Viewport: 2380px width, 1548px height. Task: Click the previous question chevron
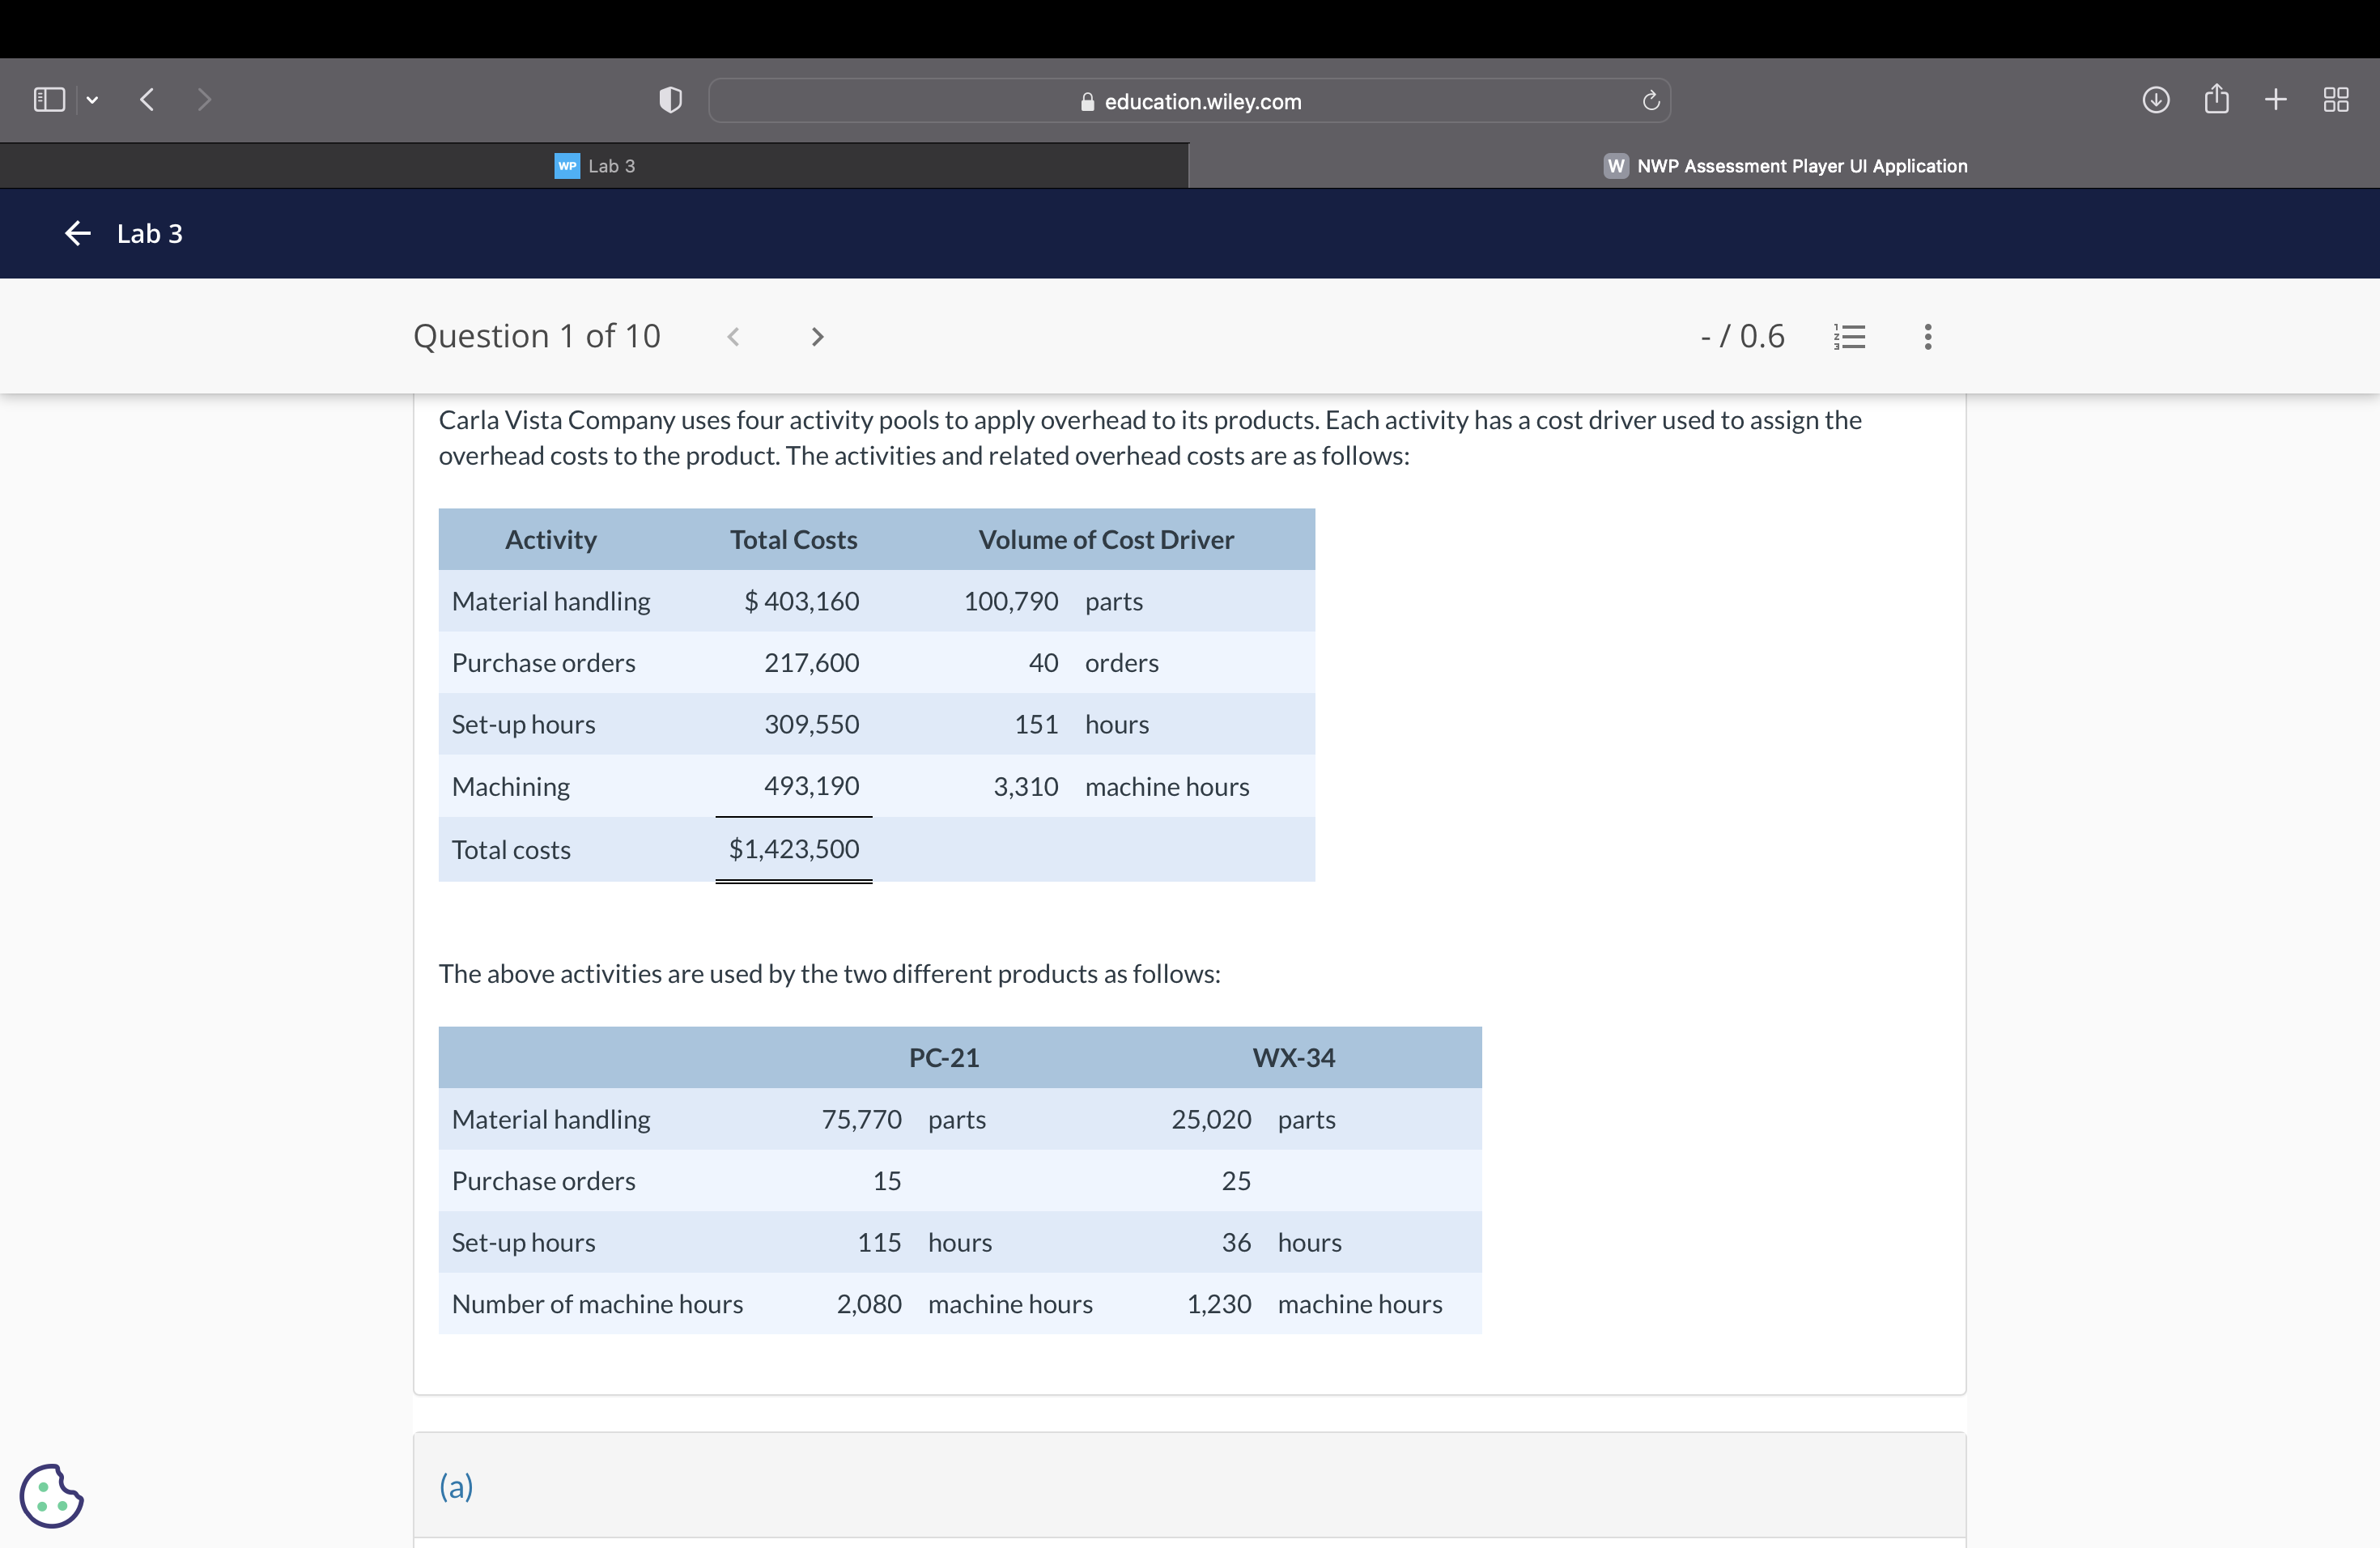click(733, 337)
